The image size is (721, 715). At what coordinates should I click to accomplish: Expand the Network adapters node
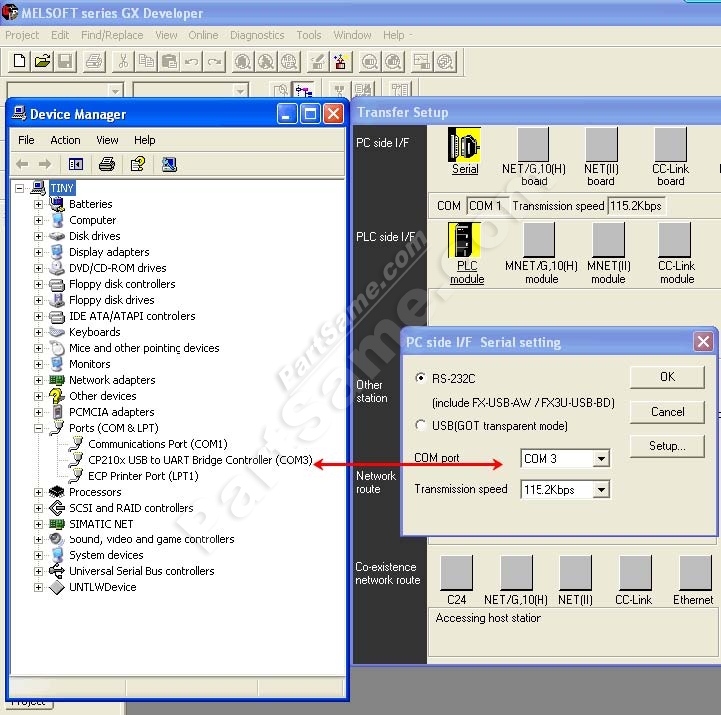(38, 380)
